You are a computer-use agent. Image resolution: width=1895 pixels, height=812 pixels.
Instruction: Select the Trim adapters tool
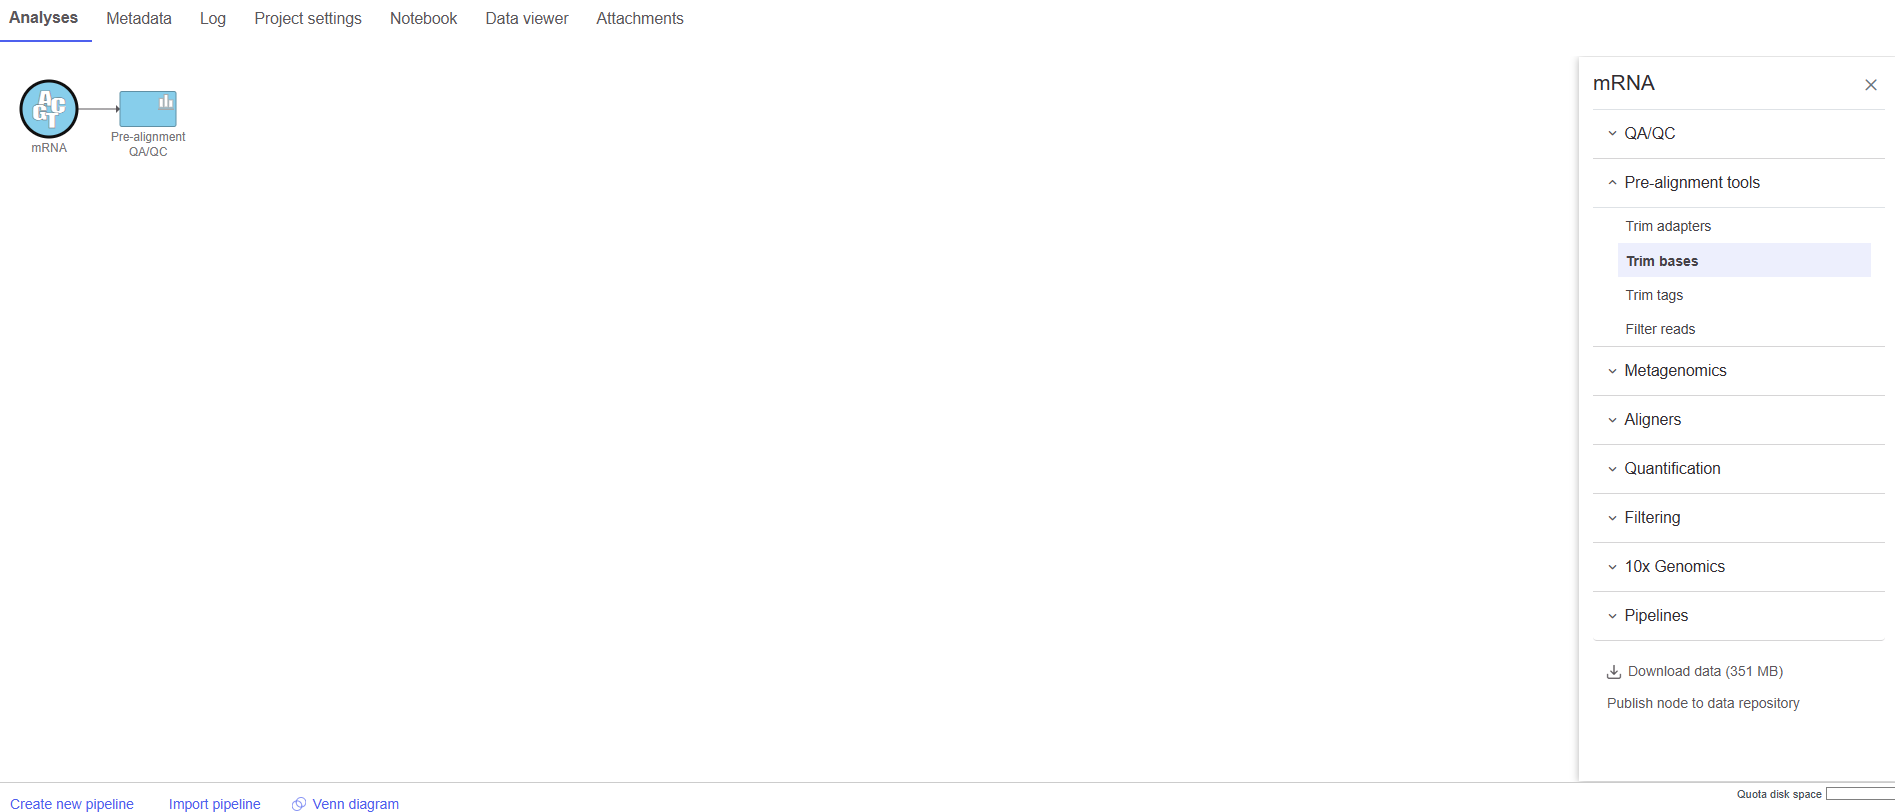coord(1667,226)
